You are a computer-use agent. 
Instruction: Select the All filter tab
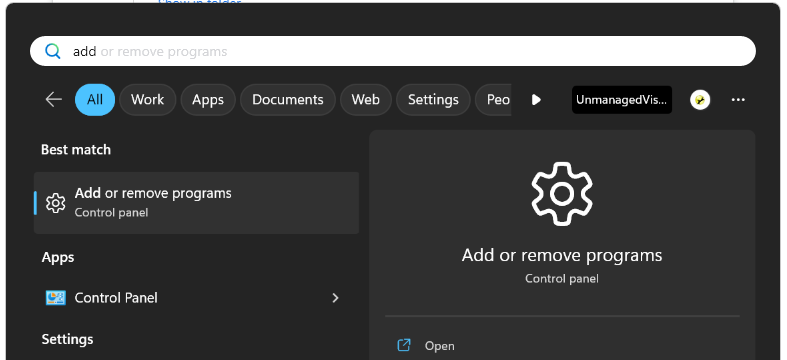(x=95, y=100)
